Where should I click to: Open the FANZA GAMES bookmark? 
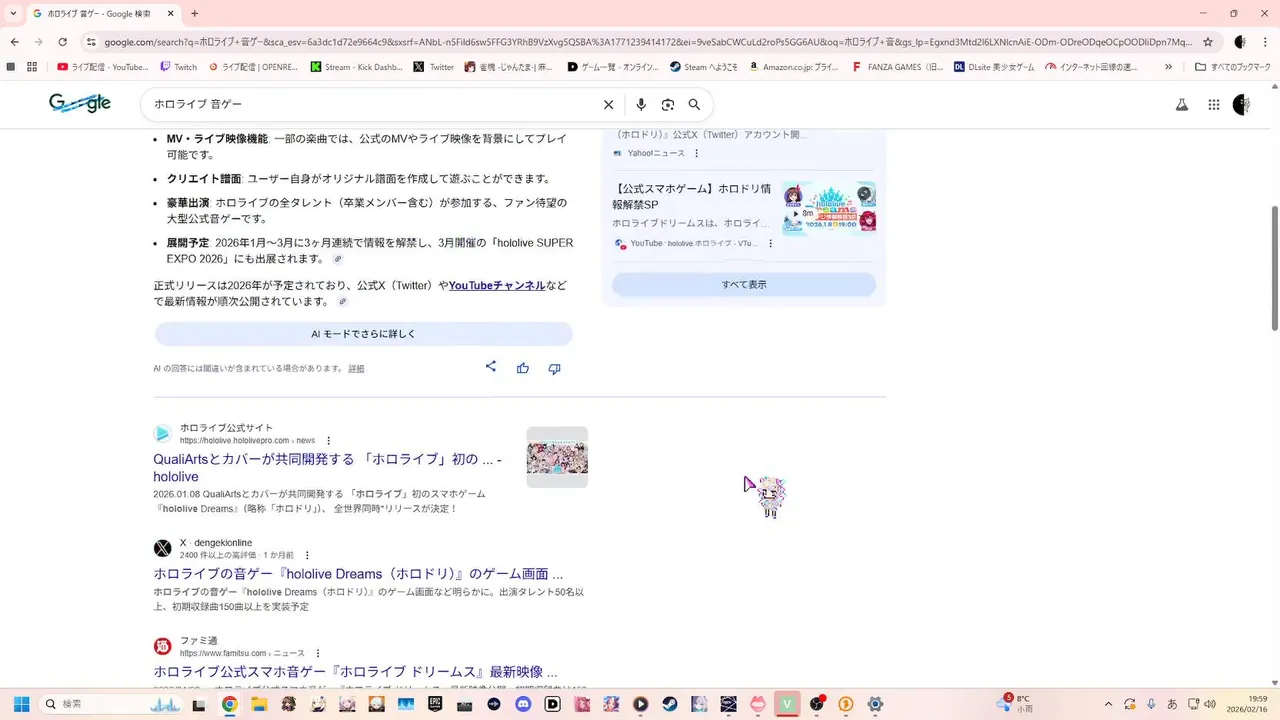[x=898, y=67]
